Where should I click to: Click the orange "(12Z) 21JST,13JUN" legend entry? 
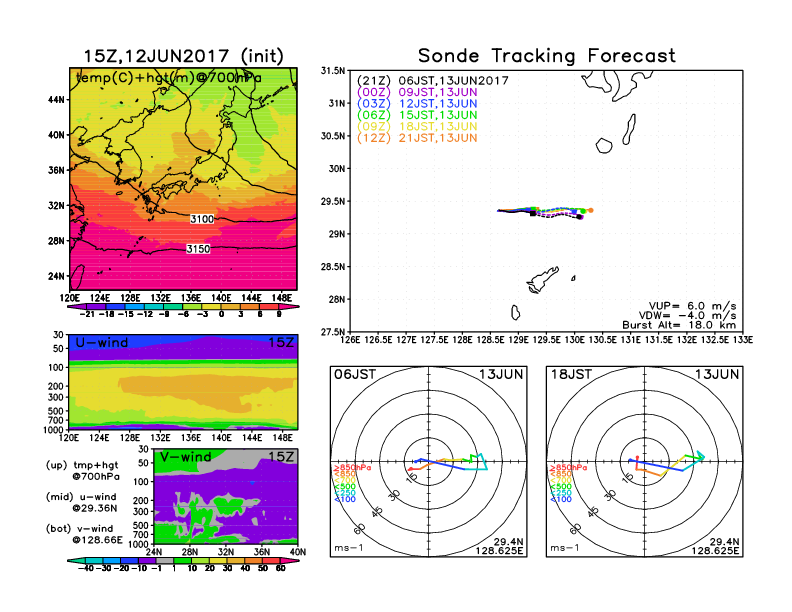(417, 138)
